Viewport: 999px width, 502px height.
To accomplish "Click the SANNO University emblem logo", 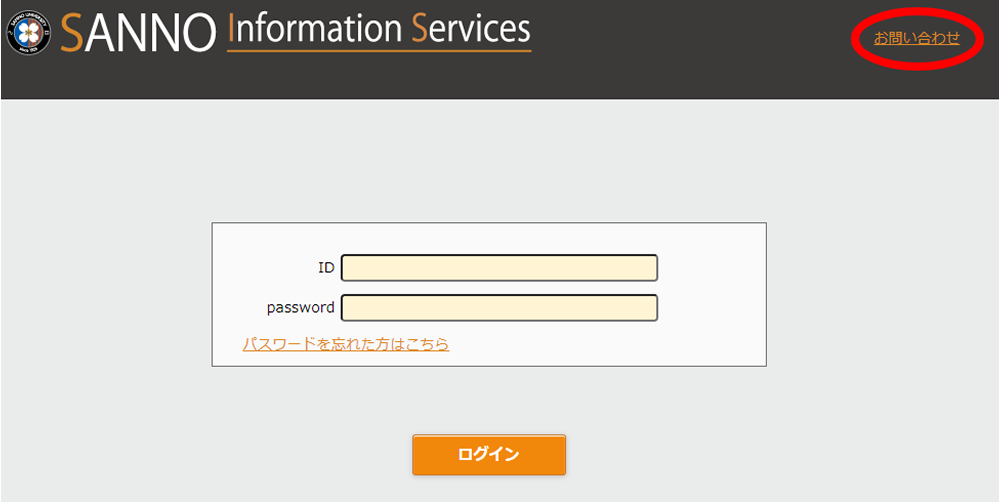I will click(x=27, y=32).
